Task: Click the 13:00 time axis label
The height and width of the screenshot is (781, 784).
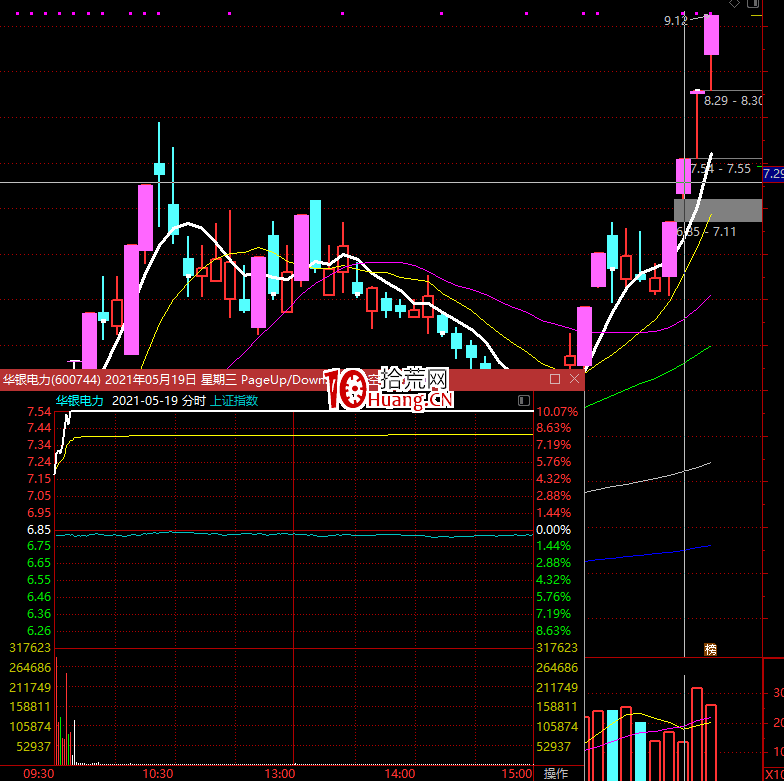Action: click(x=280, y=774)
